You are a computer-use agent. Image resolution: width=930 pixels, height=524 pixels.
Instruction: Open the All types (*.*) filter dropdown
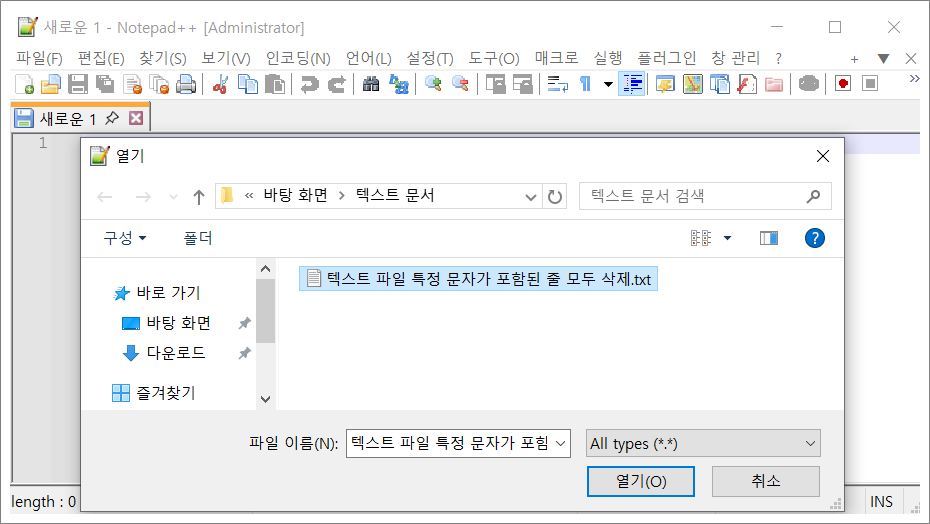click(703, 444)
